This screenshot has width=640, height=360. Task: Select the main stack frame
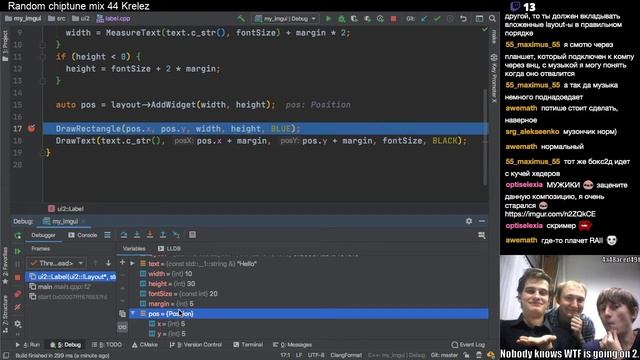coord(71,287)
